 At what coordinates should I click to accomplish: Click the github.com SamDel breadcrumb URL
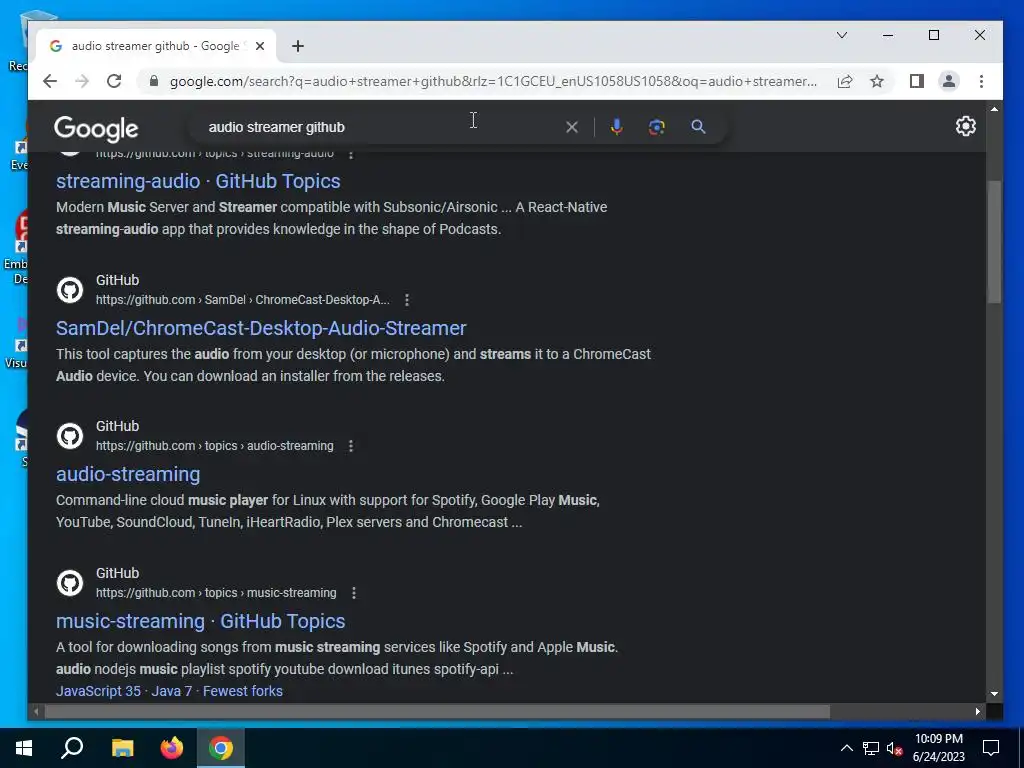(242, 300)
